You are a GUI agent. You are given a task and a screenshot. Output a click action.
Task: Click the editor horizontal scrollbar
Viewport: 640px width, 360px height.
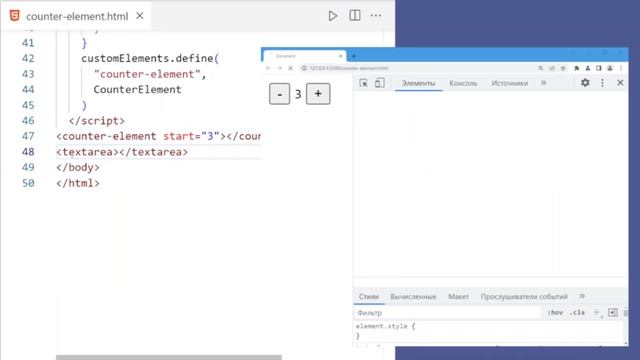(x=169, y=357)
